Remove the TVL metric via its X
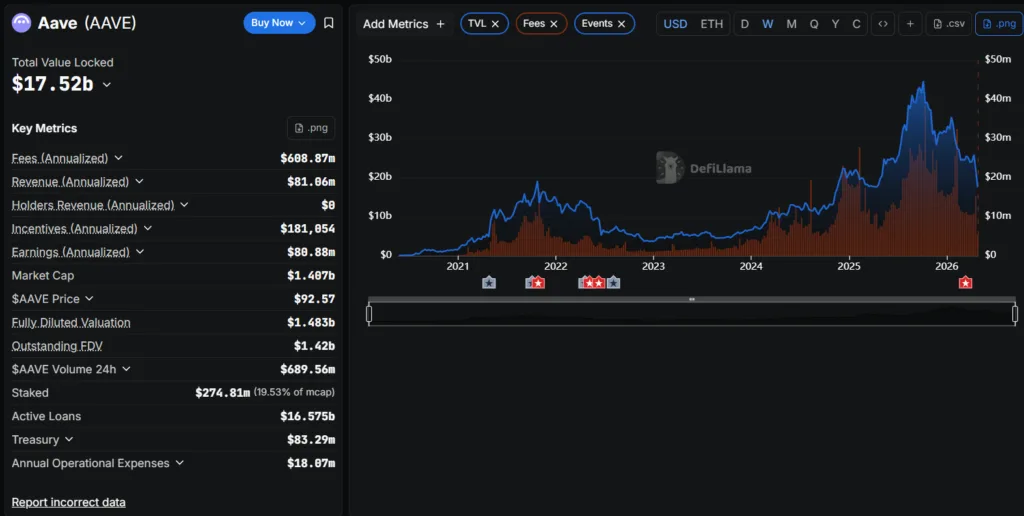The image size is (1024, 516). pos(495,24)
